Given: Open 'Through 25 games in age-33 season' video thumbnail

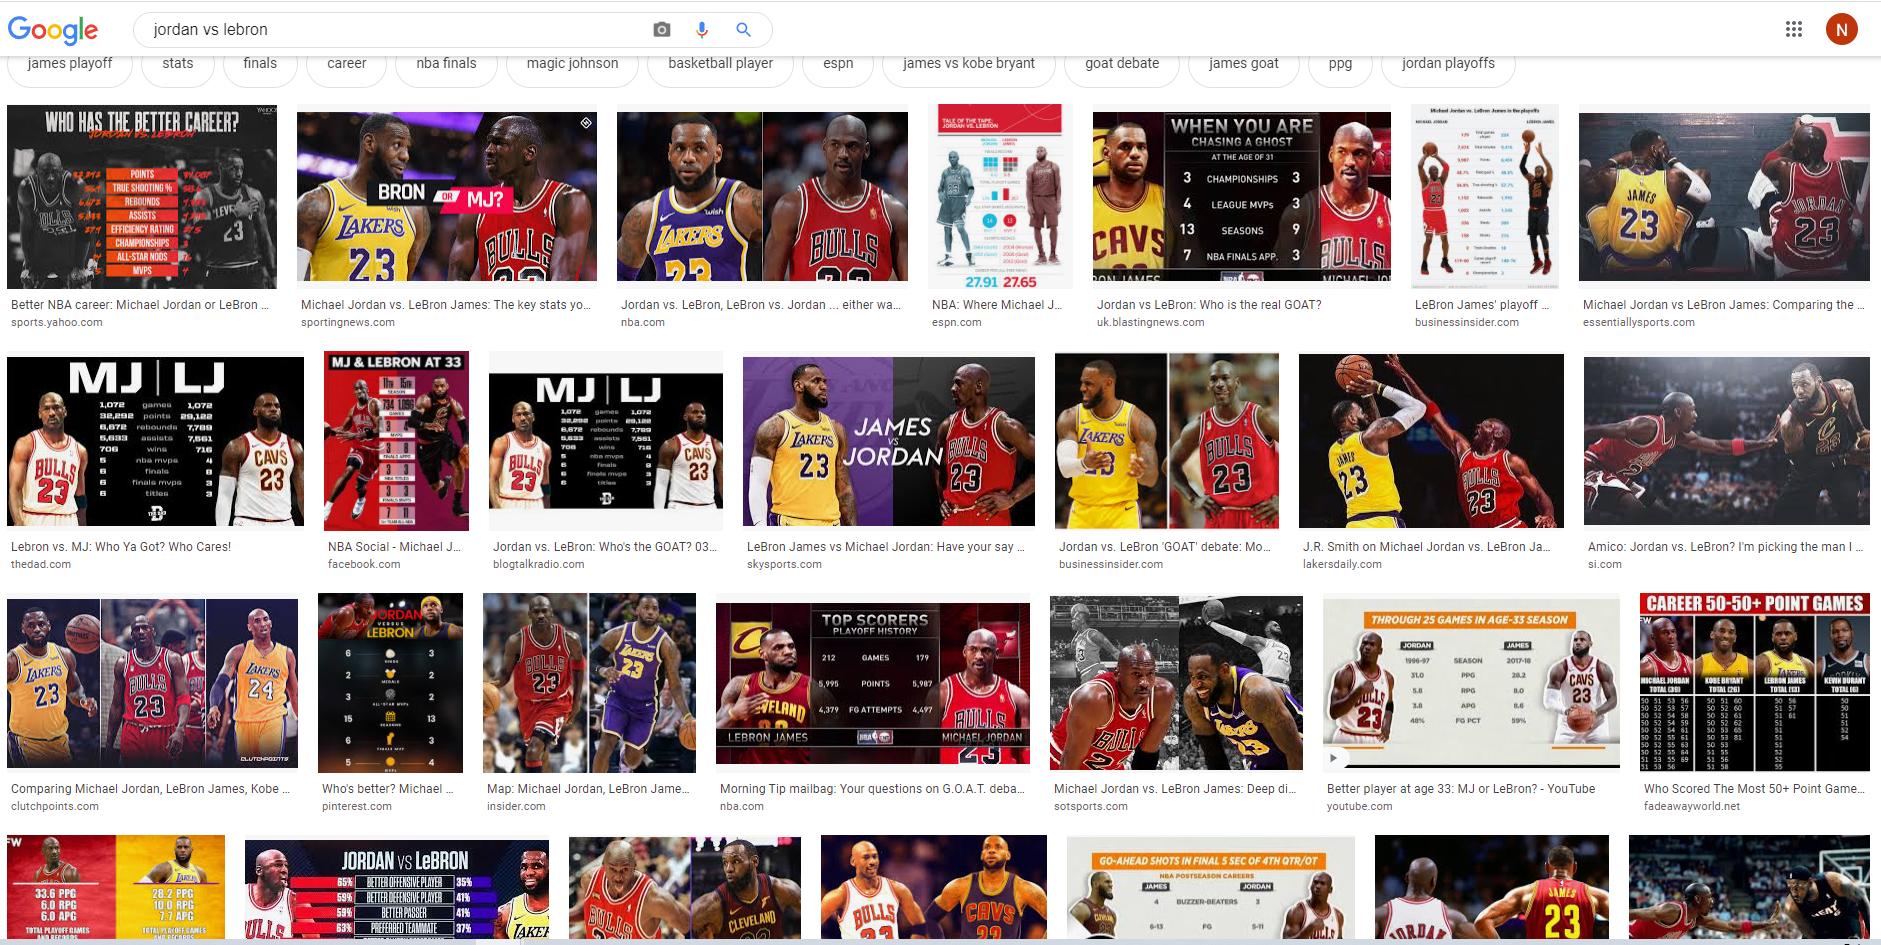Looking at the screenshot, I should tap(1471, 683).
